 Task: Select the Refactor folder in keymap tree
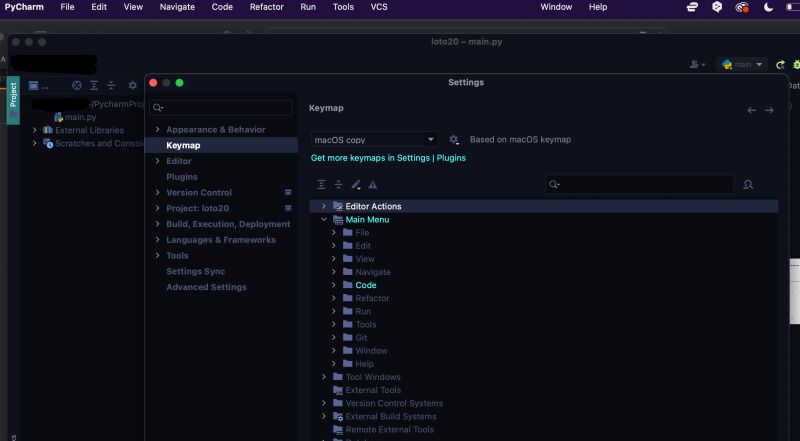372,298
